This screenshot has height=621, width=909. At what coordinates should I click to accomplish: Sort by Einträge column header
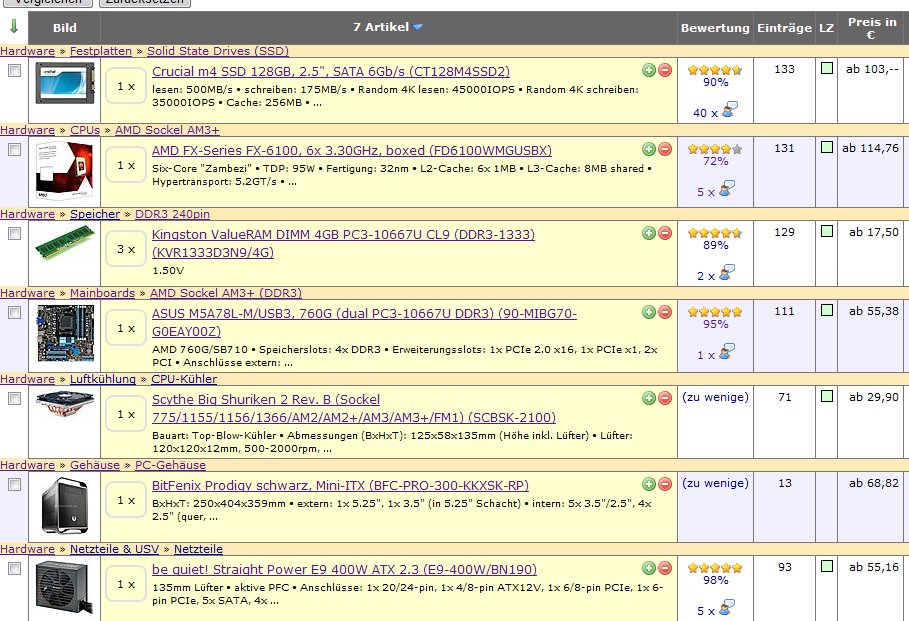point(784,28)
